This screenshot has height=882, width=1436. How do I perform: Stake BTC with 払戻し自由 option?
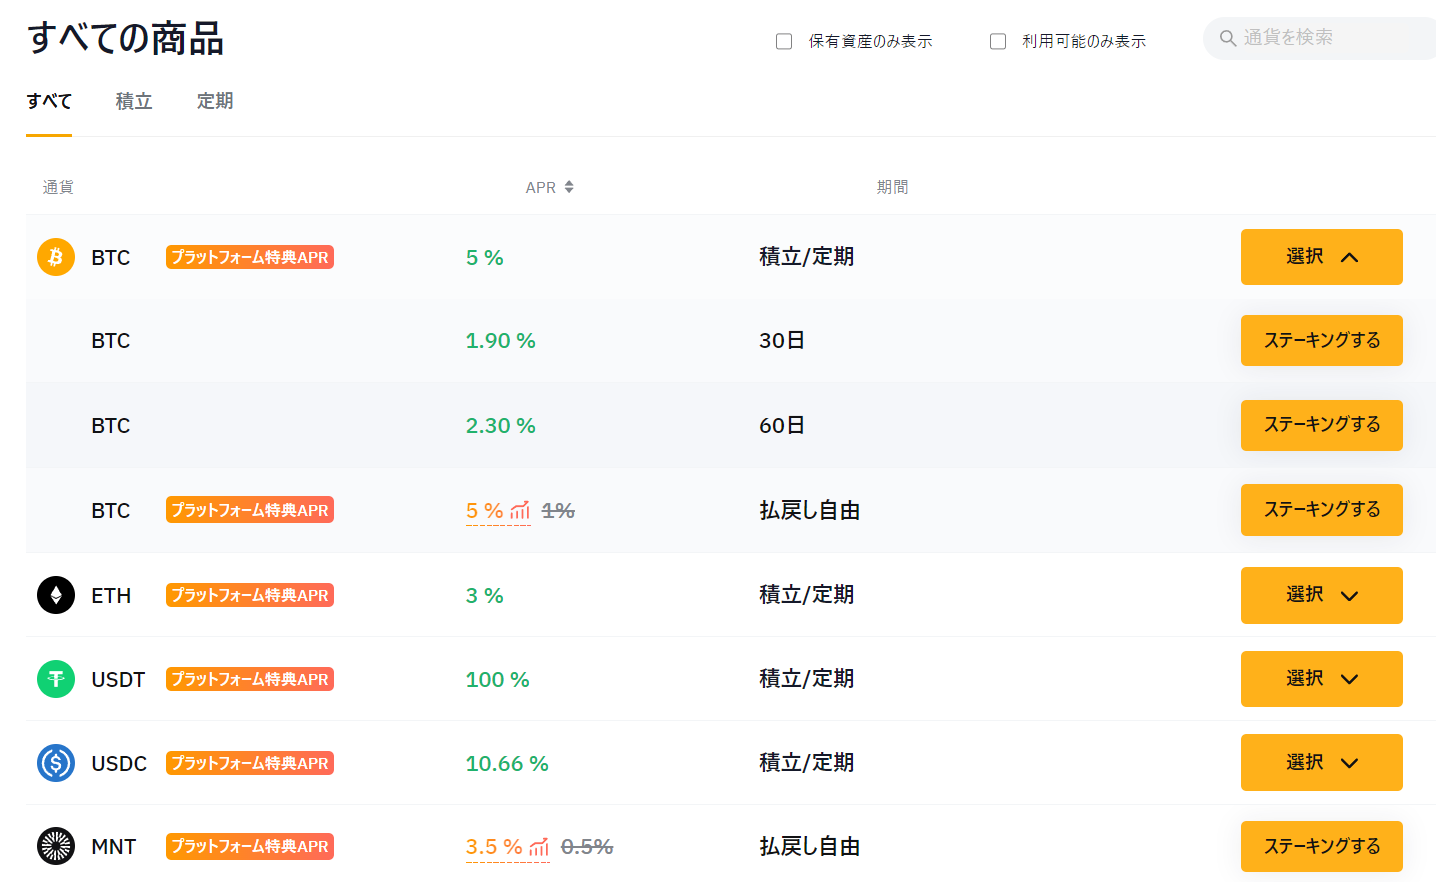1321,510
